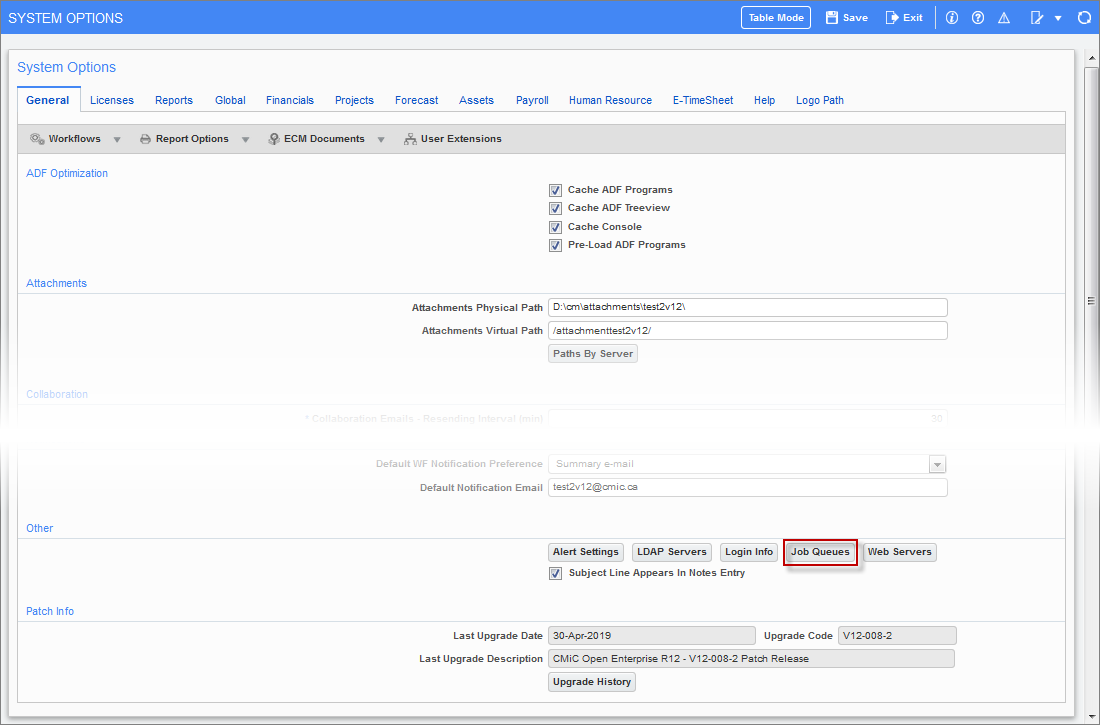Expand the Report Options dropdown arrow

tap(245, 139)
